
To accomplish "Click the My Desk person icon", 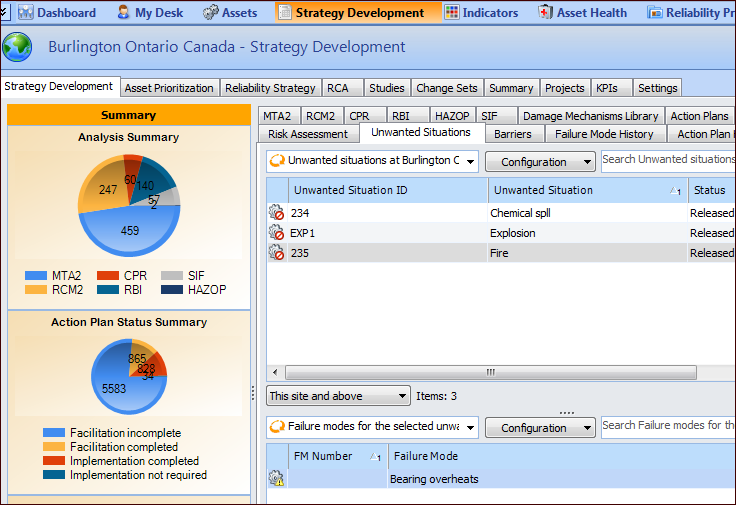I will point(123,13).
